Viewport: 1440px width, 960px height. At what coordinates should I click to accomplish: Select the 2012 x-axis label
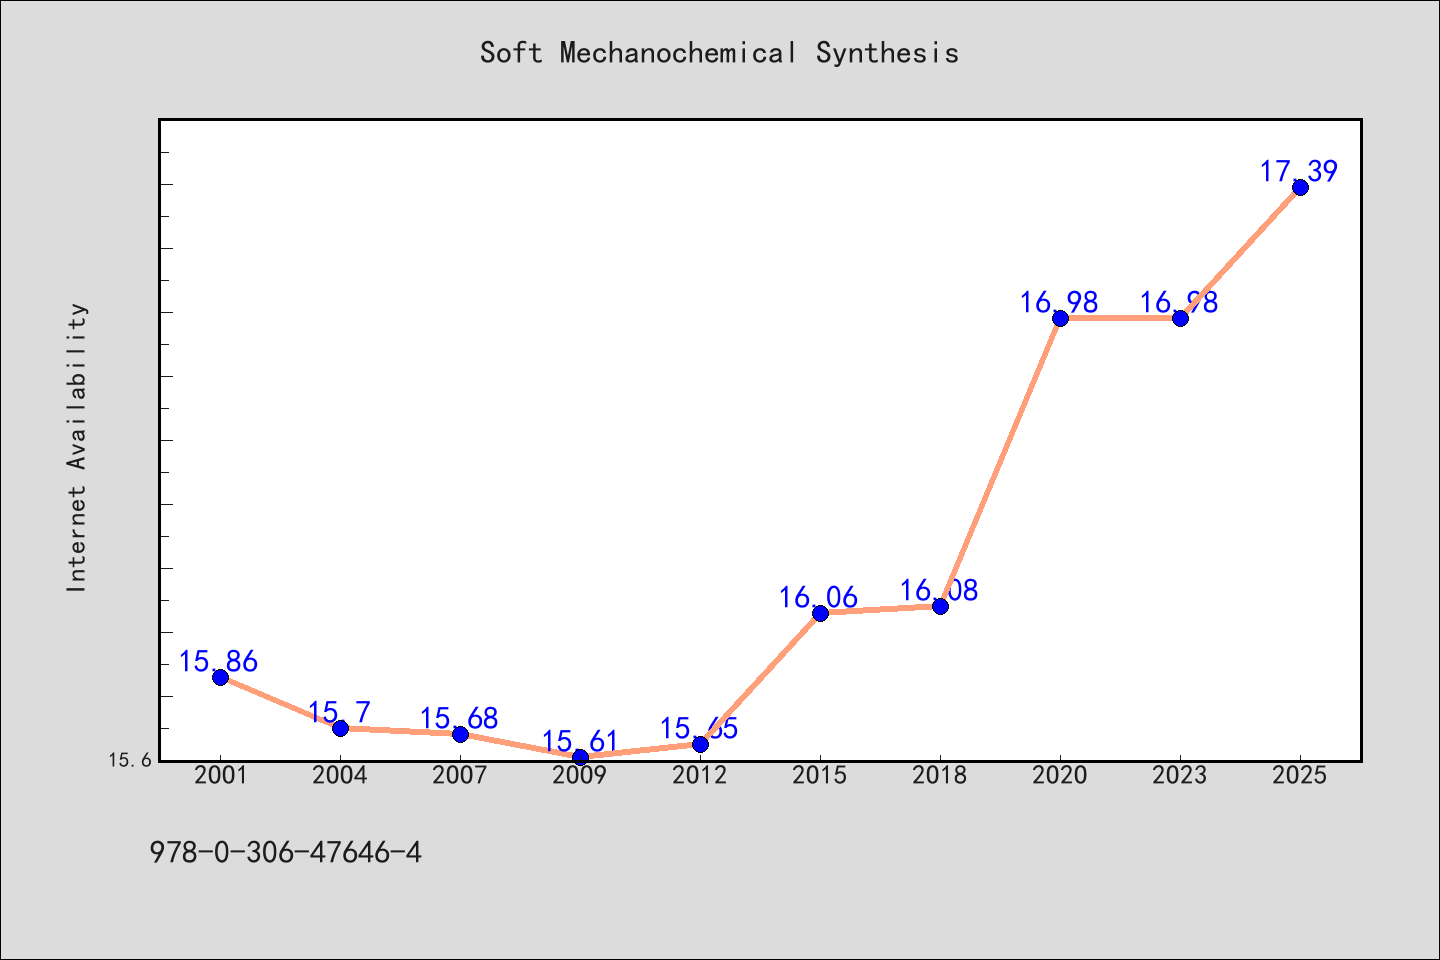700,776
